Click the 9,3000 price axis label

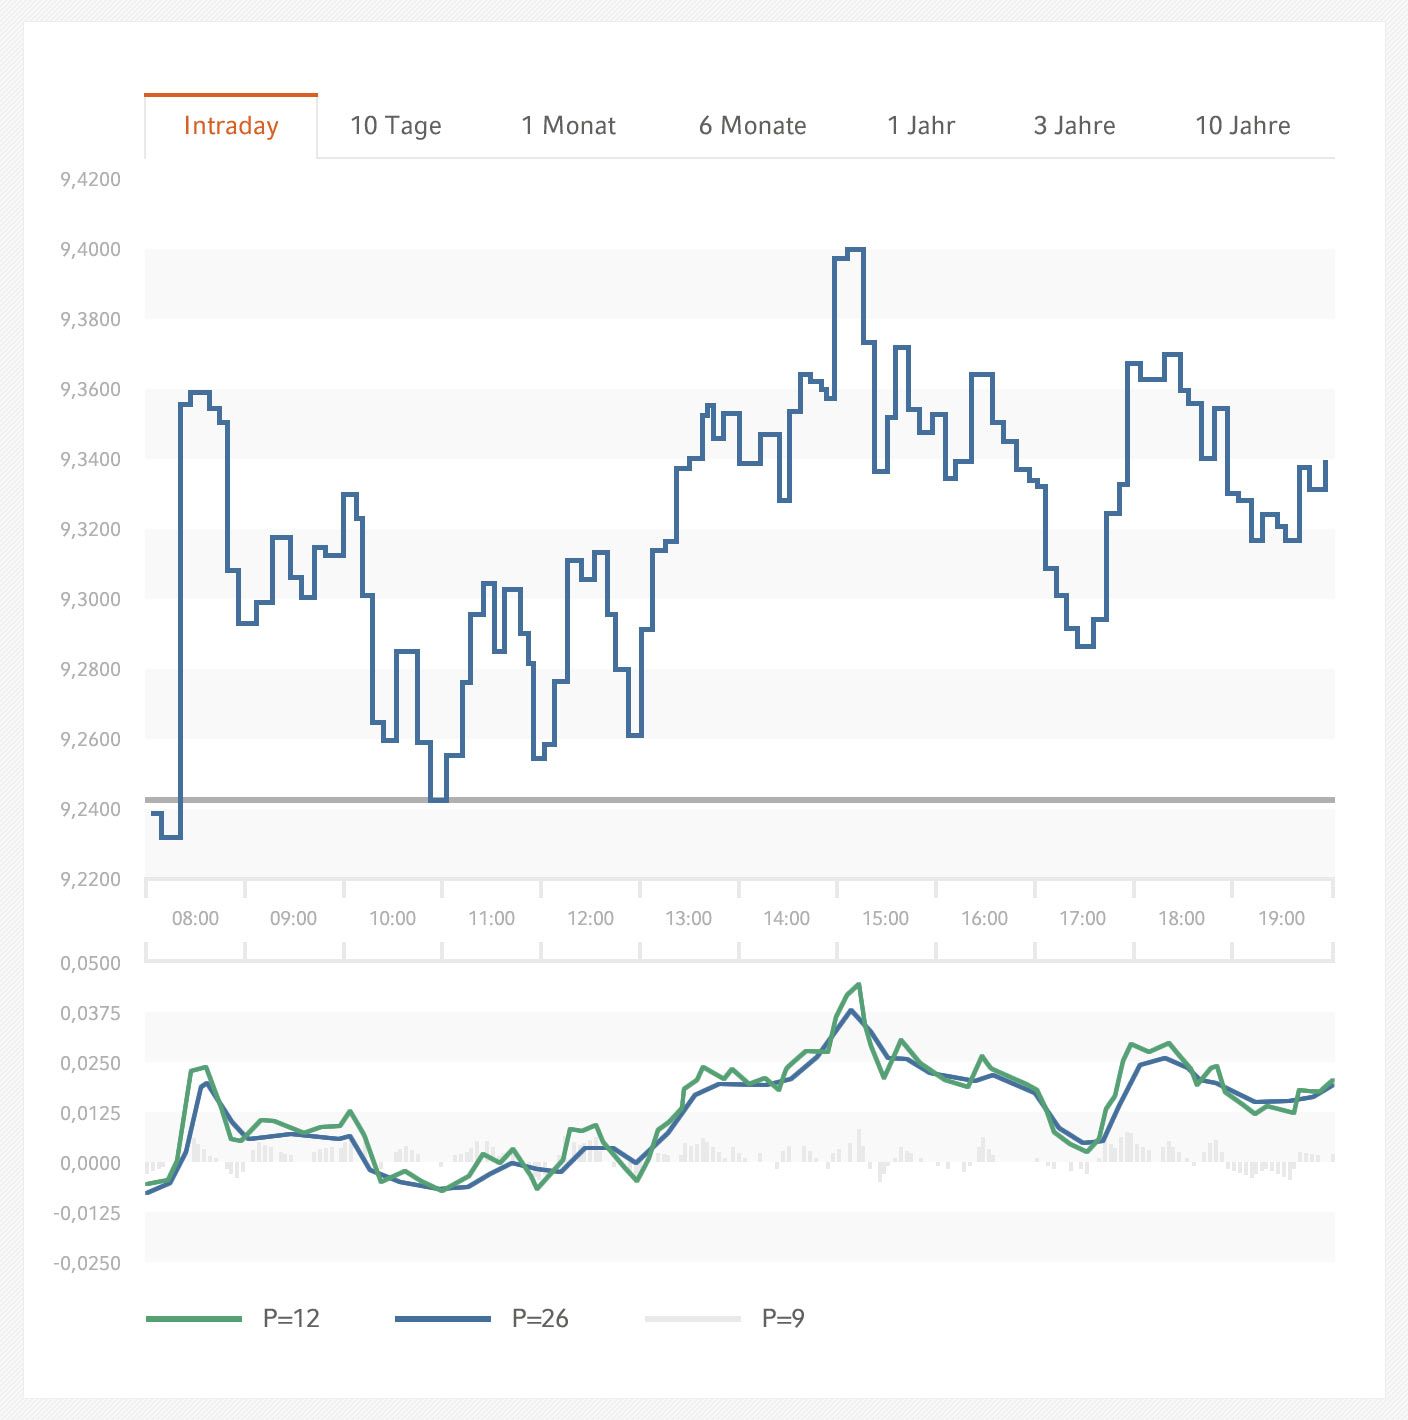pos(90,600)
